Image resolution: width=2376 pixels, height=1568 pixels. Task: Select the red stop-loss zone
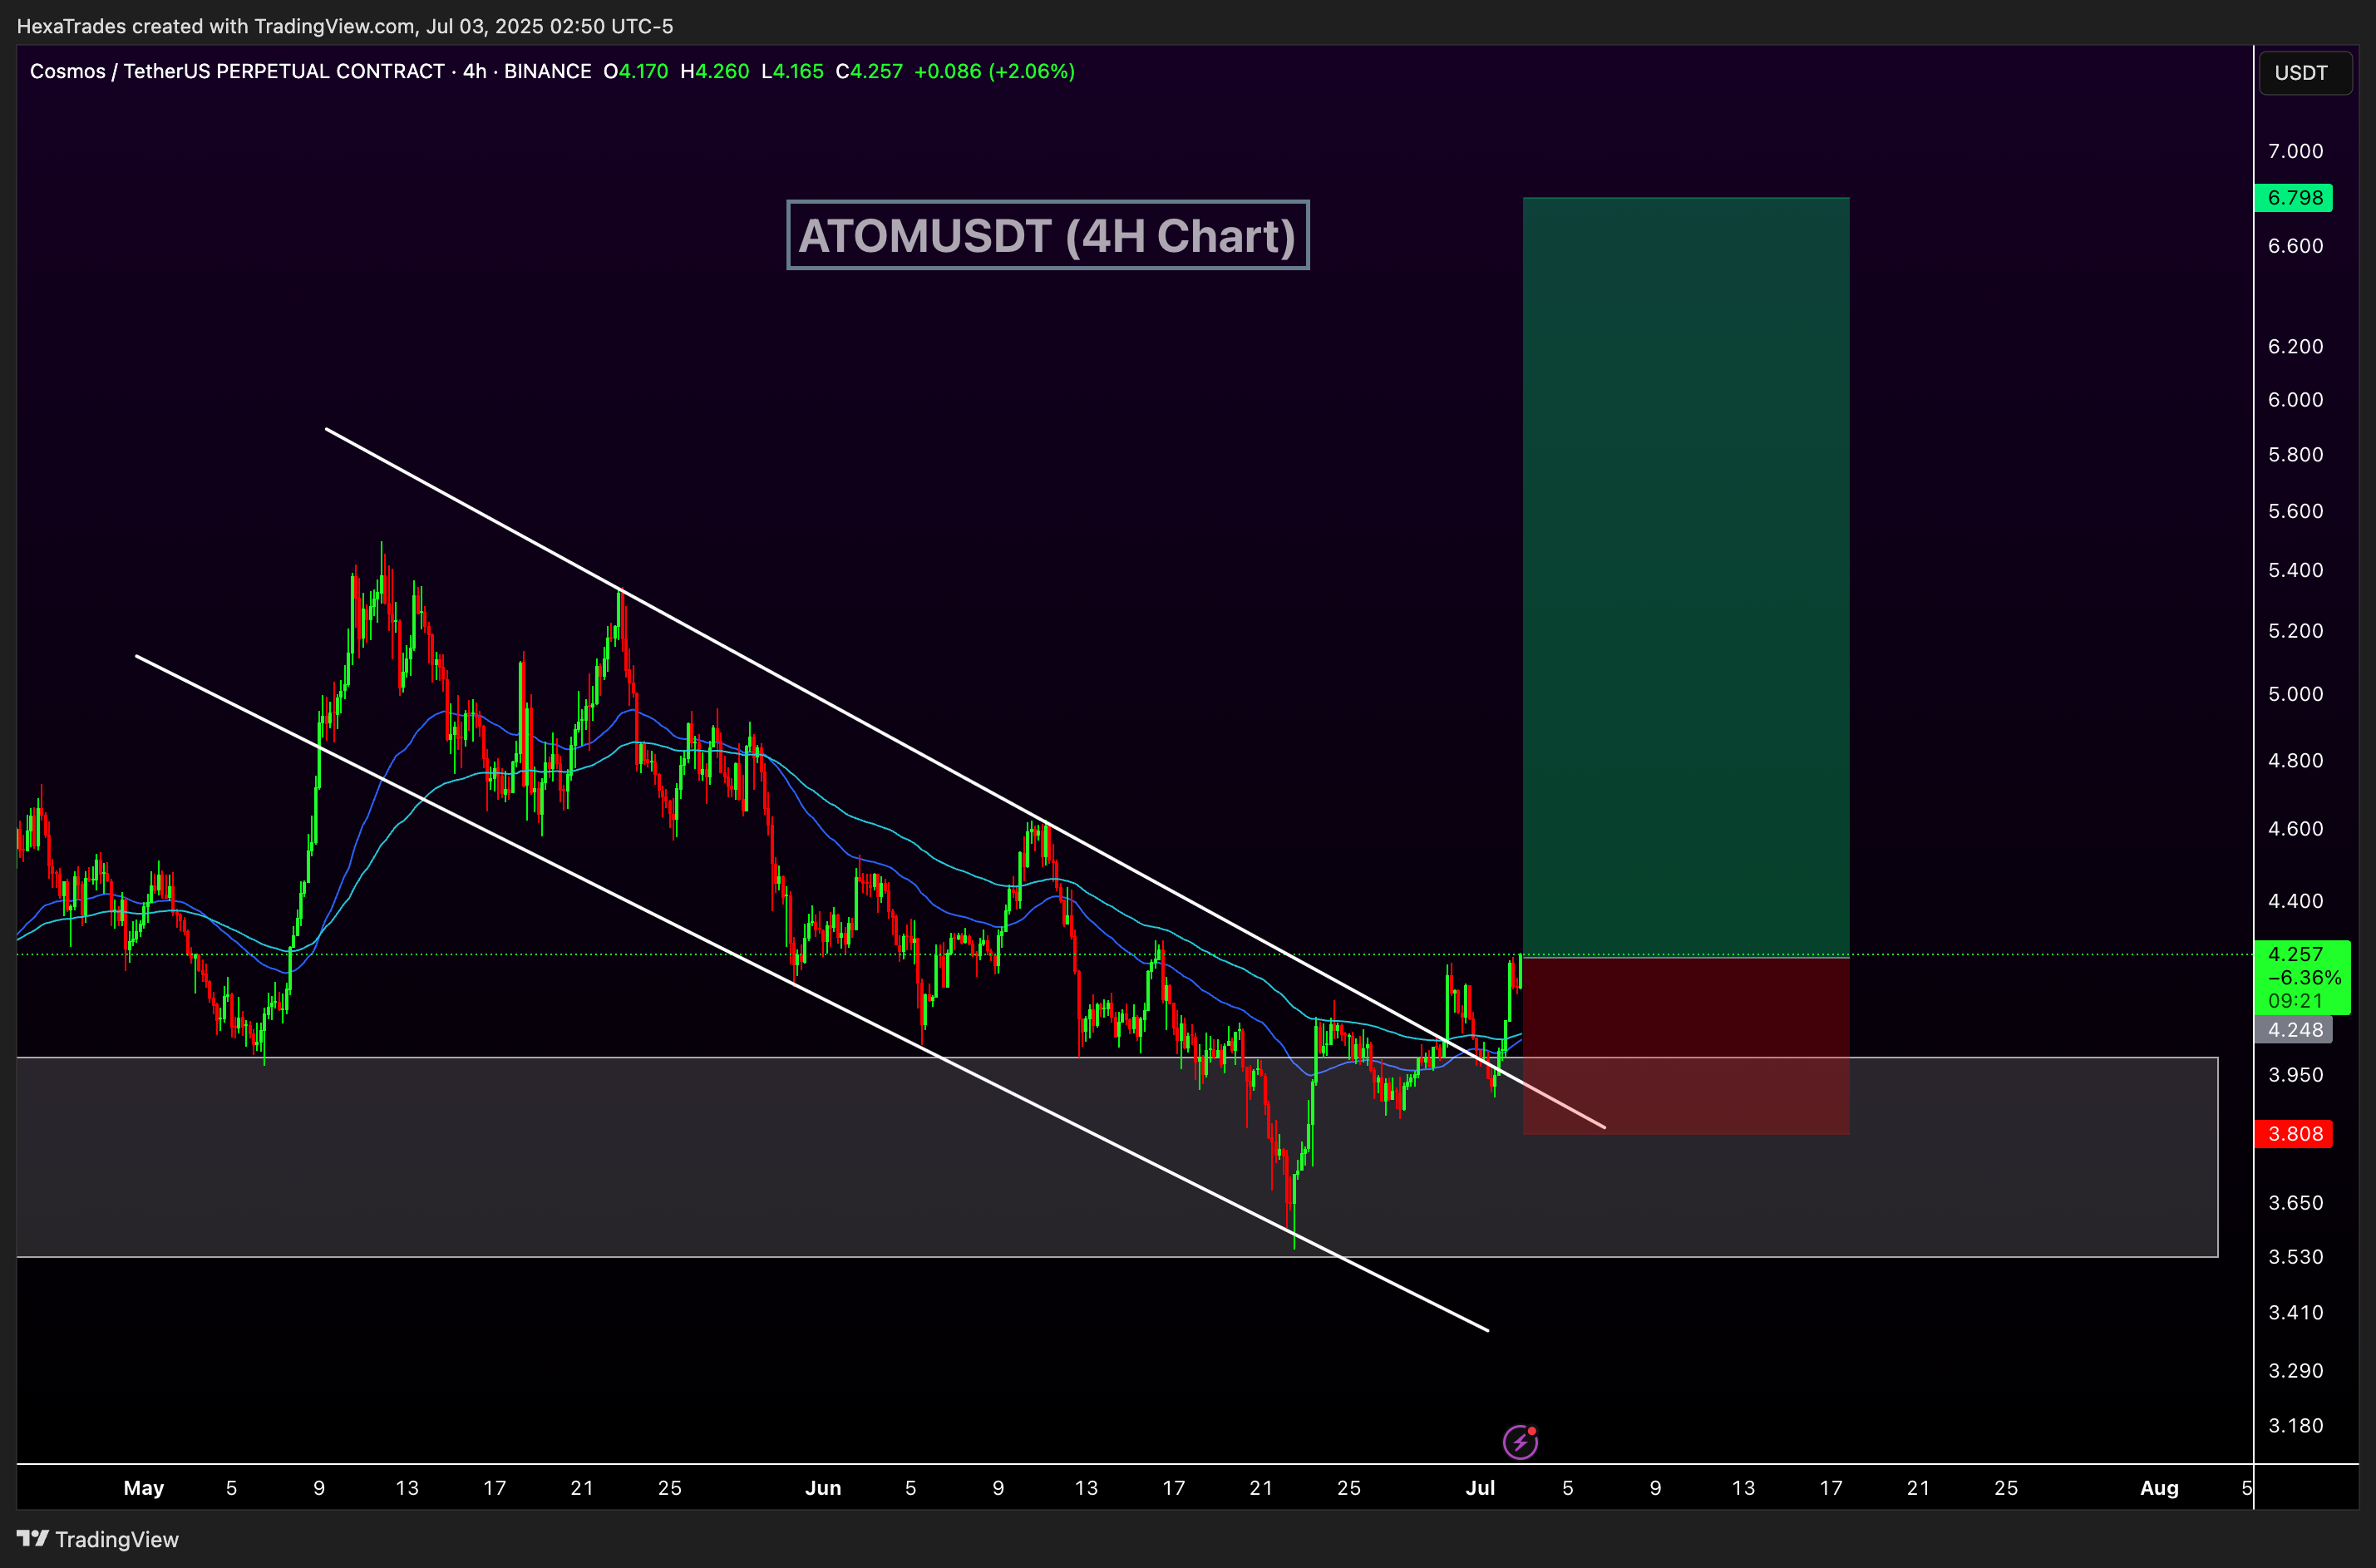coord(1686,1046)
